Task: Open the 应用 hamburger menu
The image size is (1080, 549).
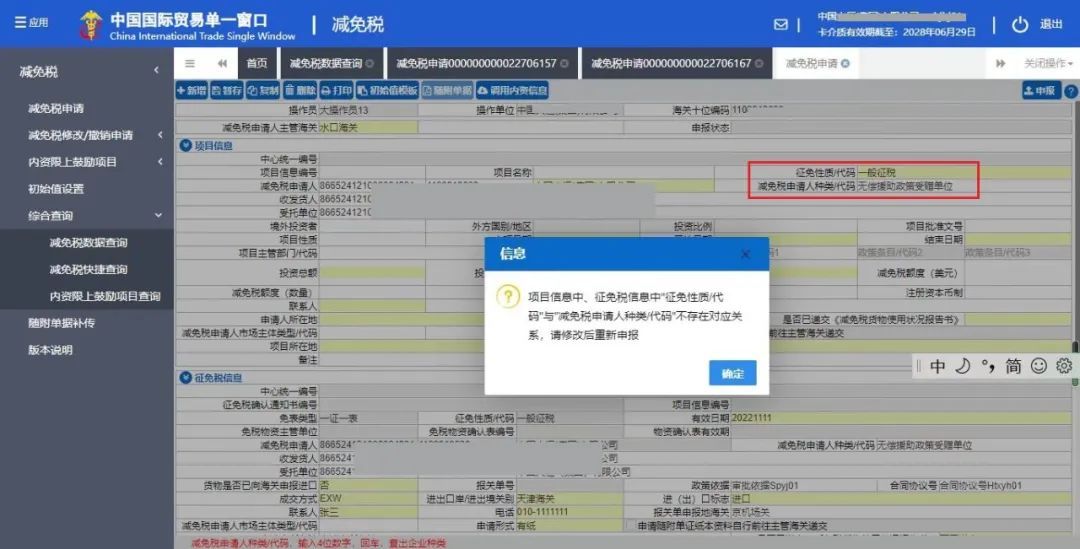Action: tap(31, 23)
